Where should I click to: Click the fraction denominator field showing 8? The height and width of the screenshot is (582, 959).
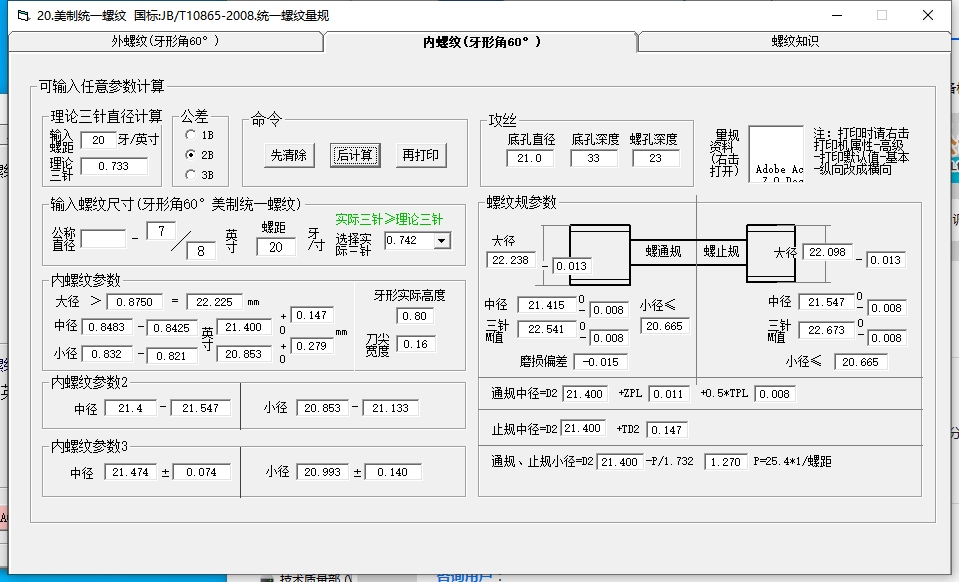[201, 251]
